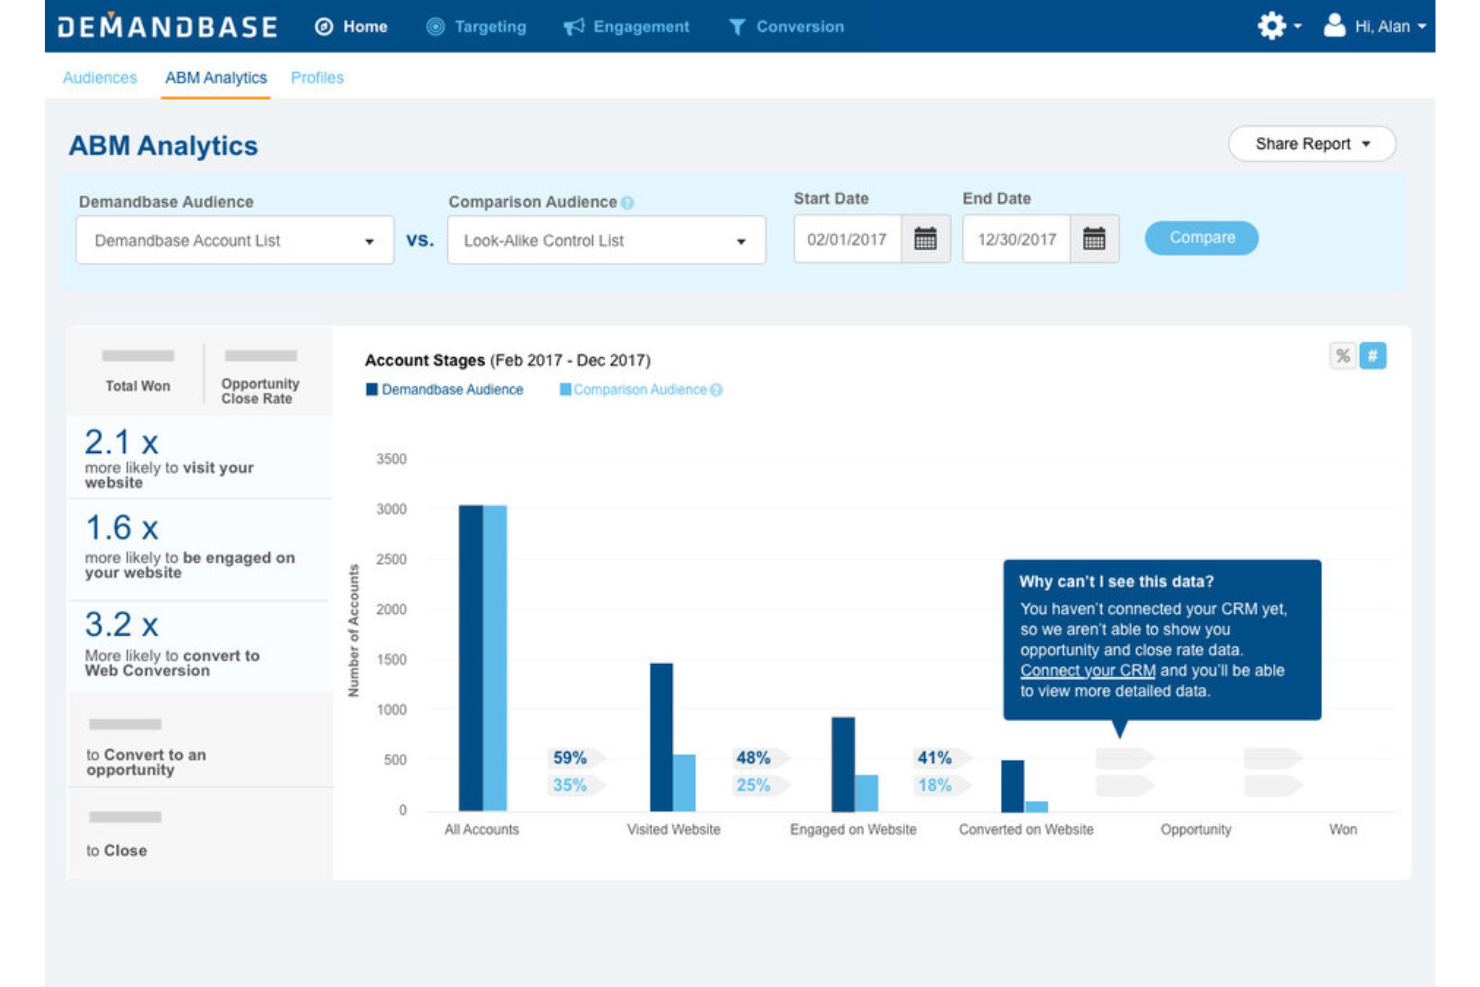Click the user avatar icon near Hi, Alan

[x=1335, y=26]
